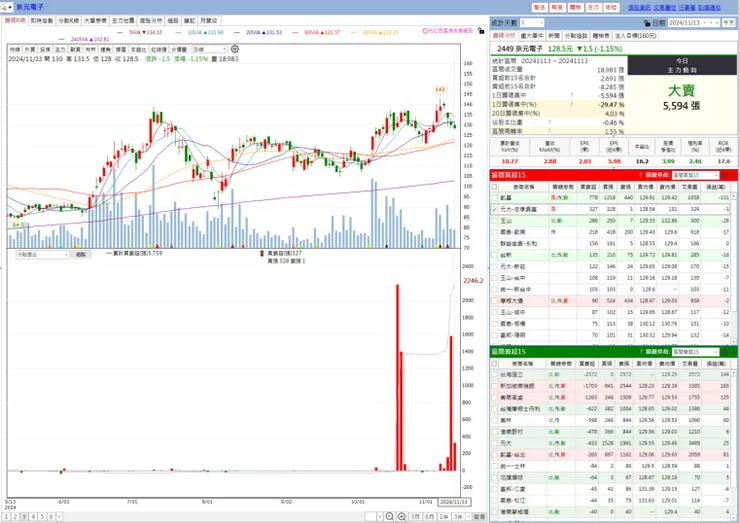The width and height of the screenshot is (740, 523).
Task: Toggle the 投信 indicator button on chart toolbar
Action: tap(45, 49)
